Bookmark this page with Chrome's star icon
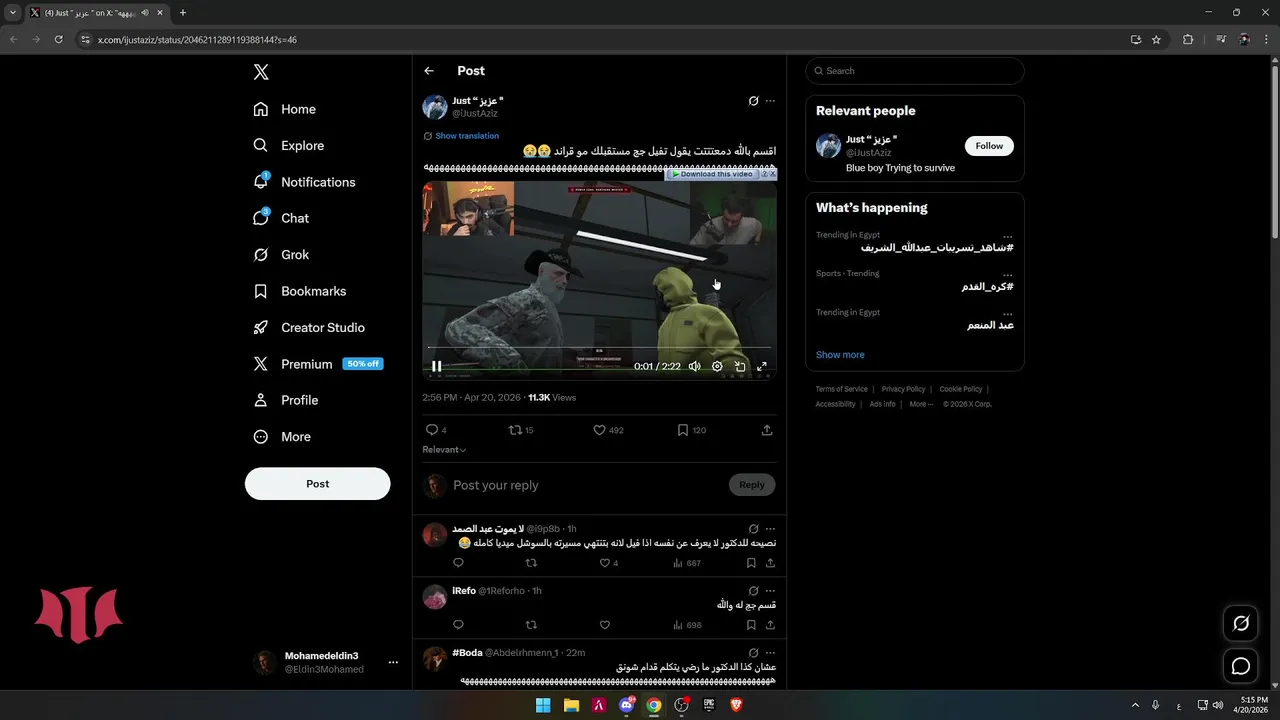This screenshot has width=1280, height=720. [x=1156, y=40]
